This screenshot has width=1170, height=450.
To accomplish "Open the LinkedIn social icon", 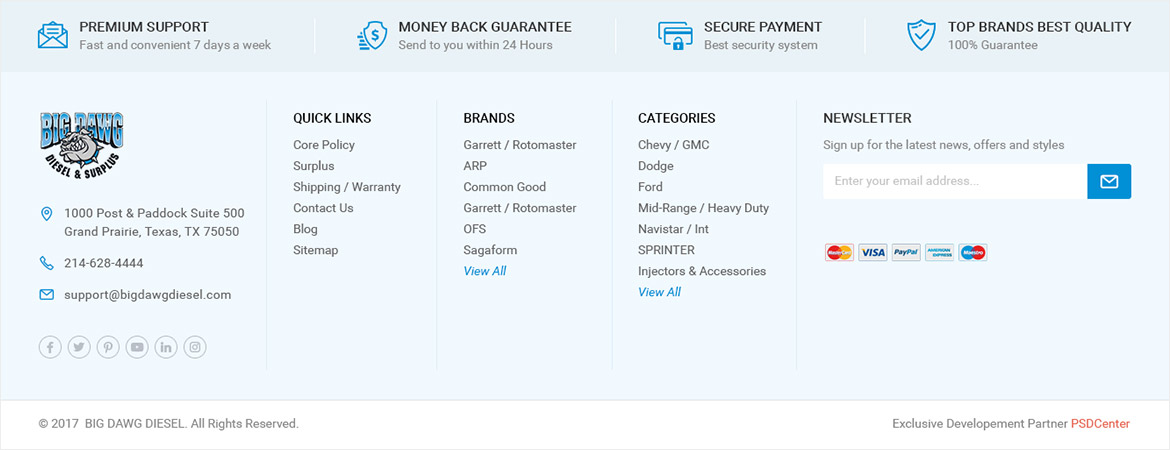I will (x=166, y=347).
